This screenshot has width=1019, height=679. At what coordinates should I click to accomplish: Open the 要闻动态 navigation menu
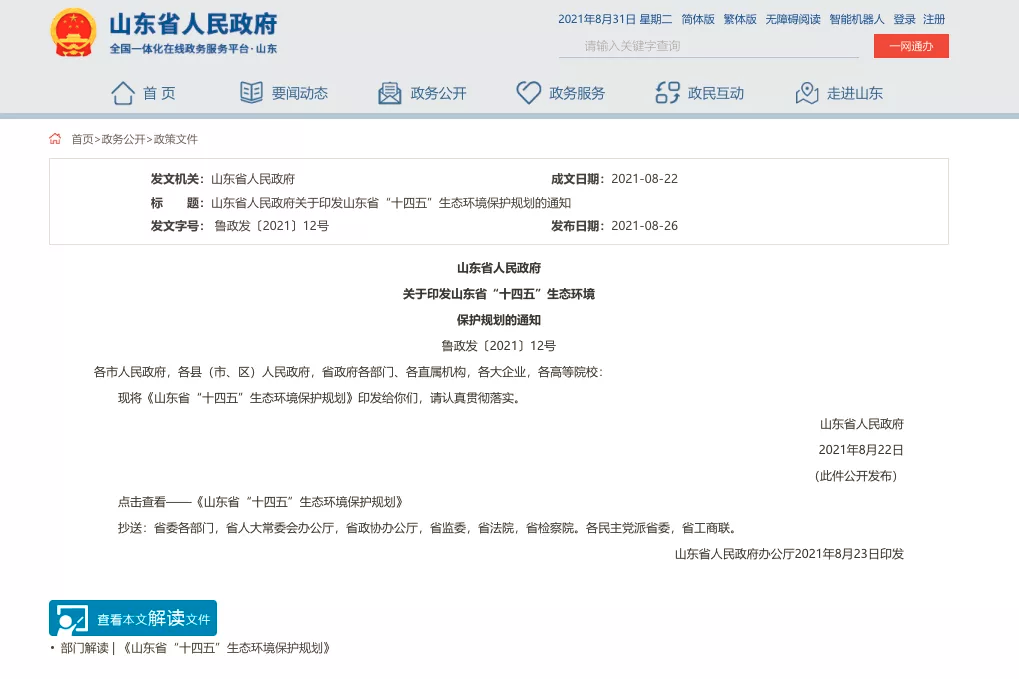point(300,94)
